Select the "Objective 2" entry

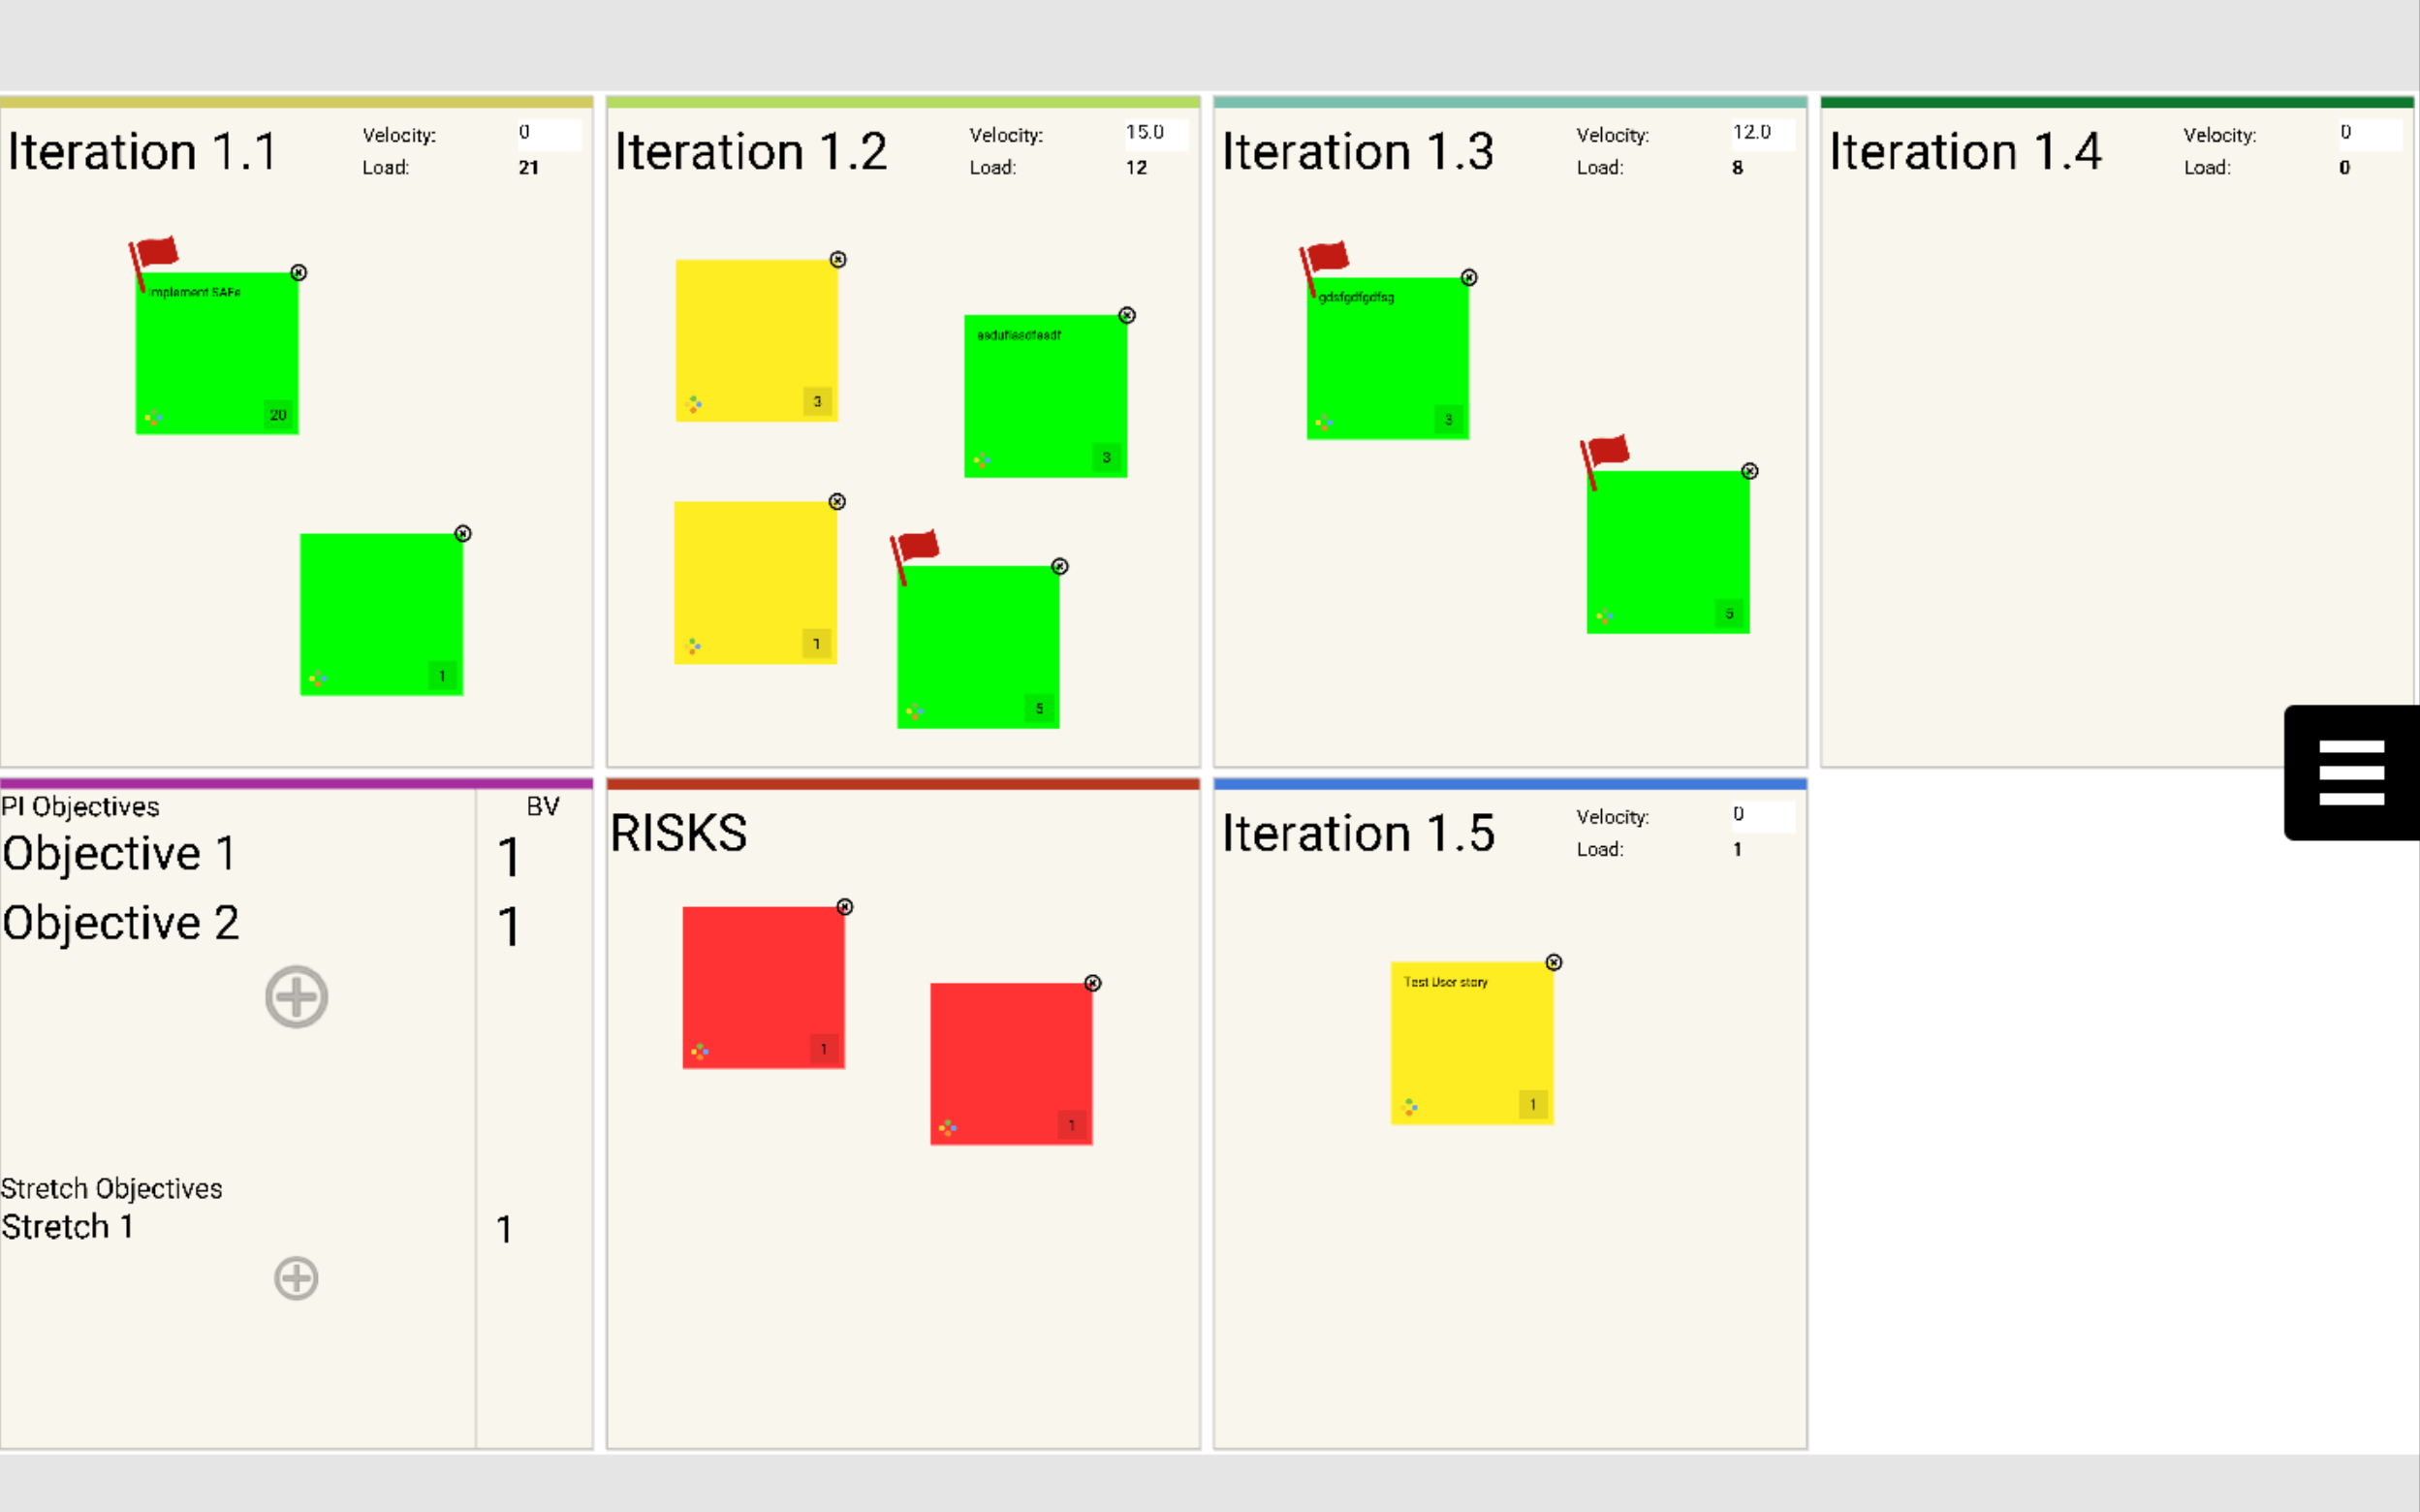pyautogui.click(x=121, y=923)
